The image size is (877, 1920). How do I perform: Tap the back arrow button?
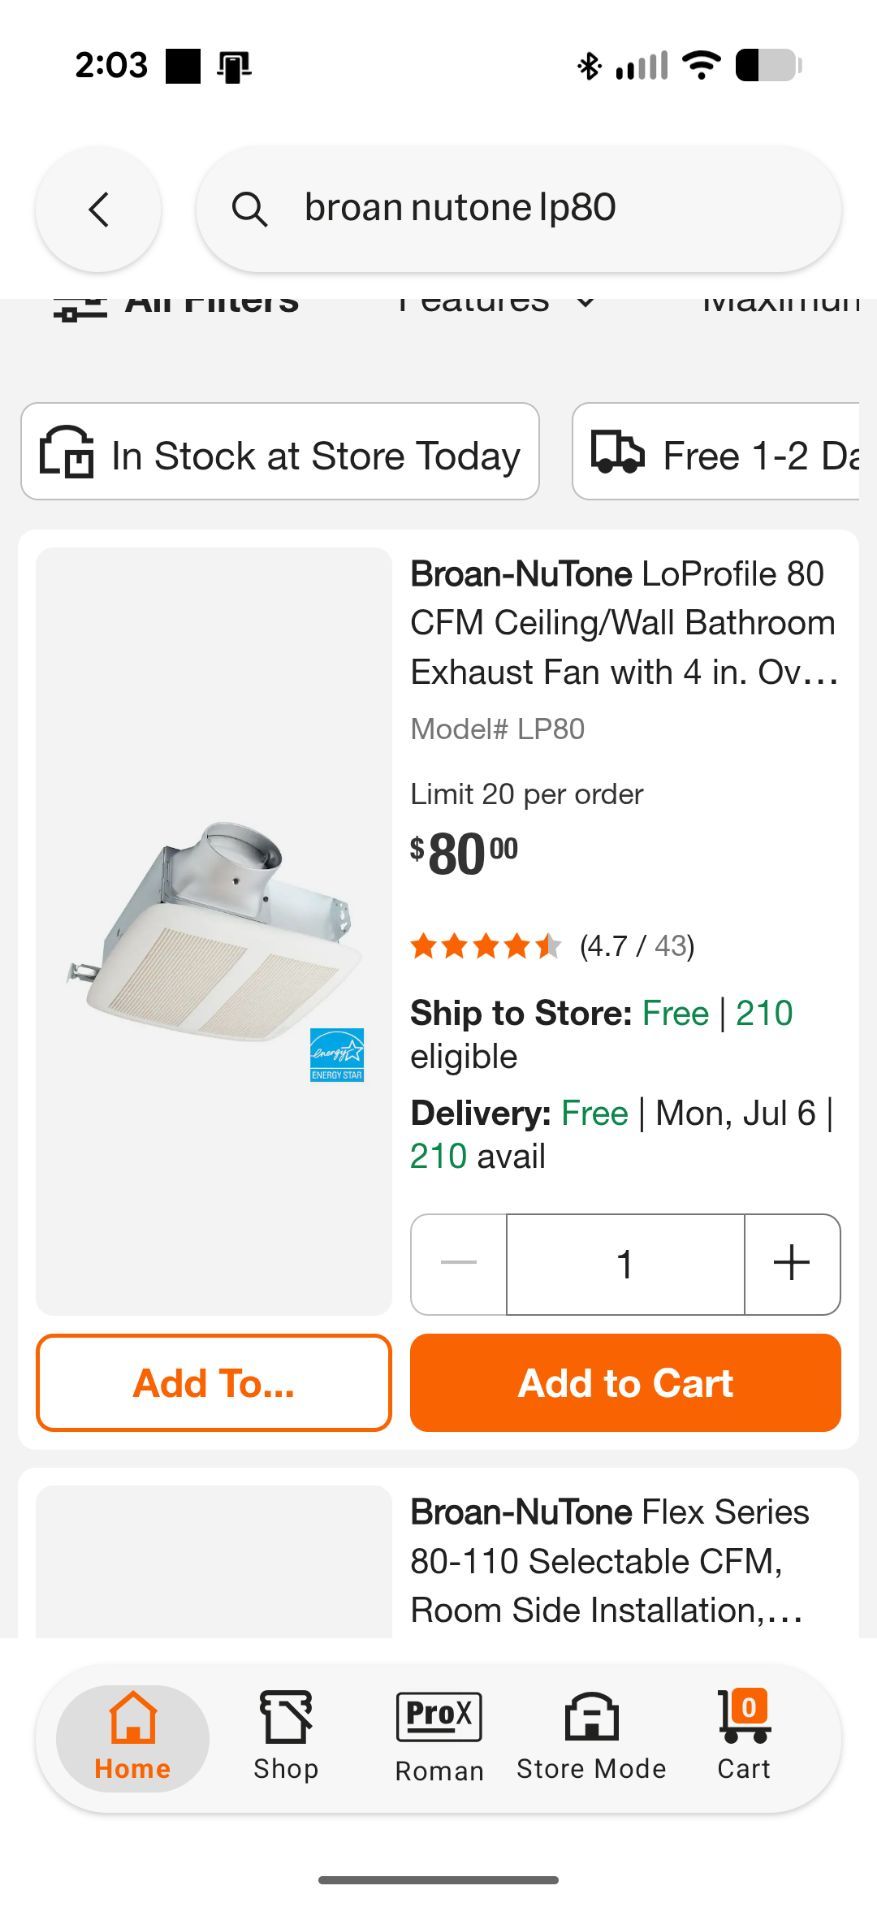(98, 209)
